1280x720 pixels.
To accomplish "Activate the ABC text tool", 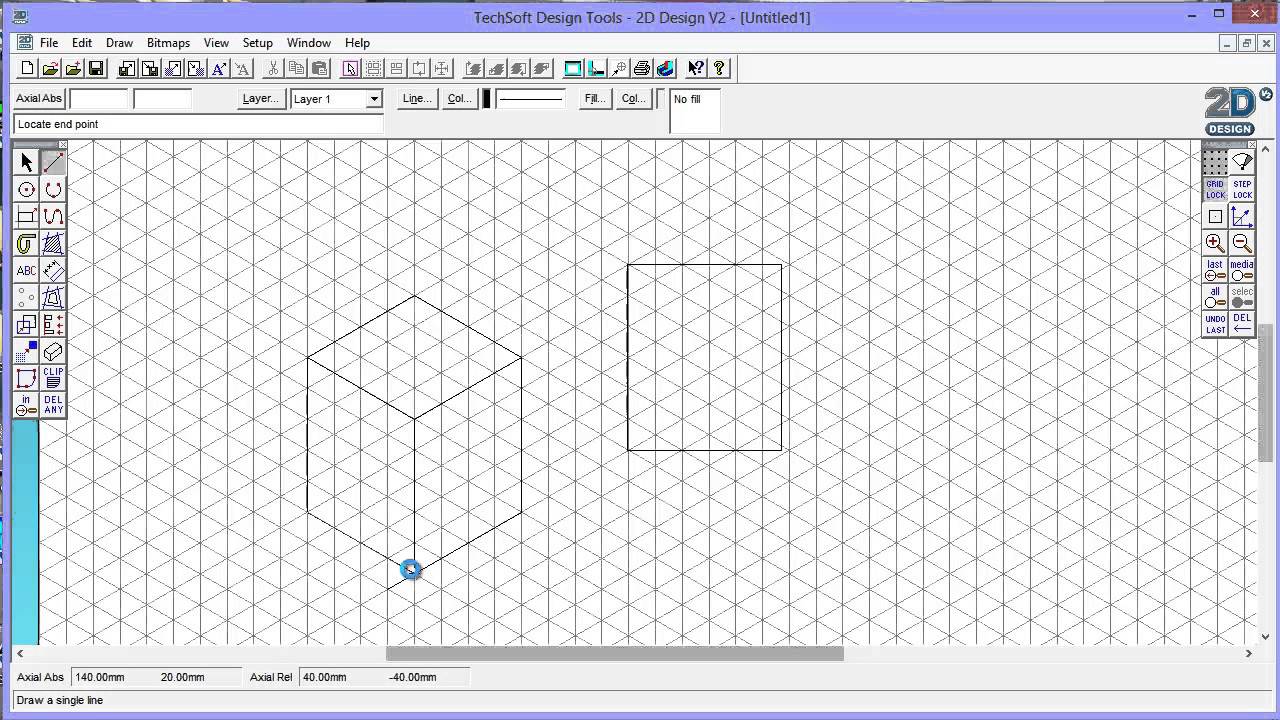I will [x=26, y=270].
